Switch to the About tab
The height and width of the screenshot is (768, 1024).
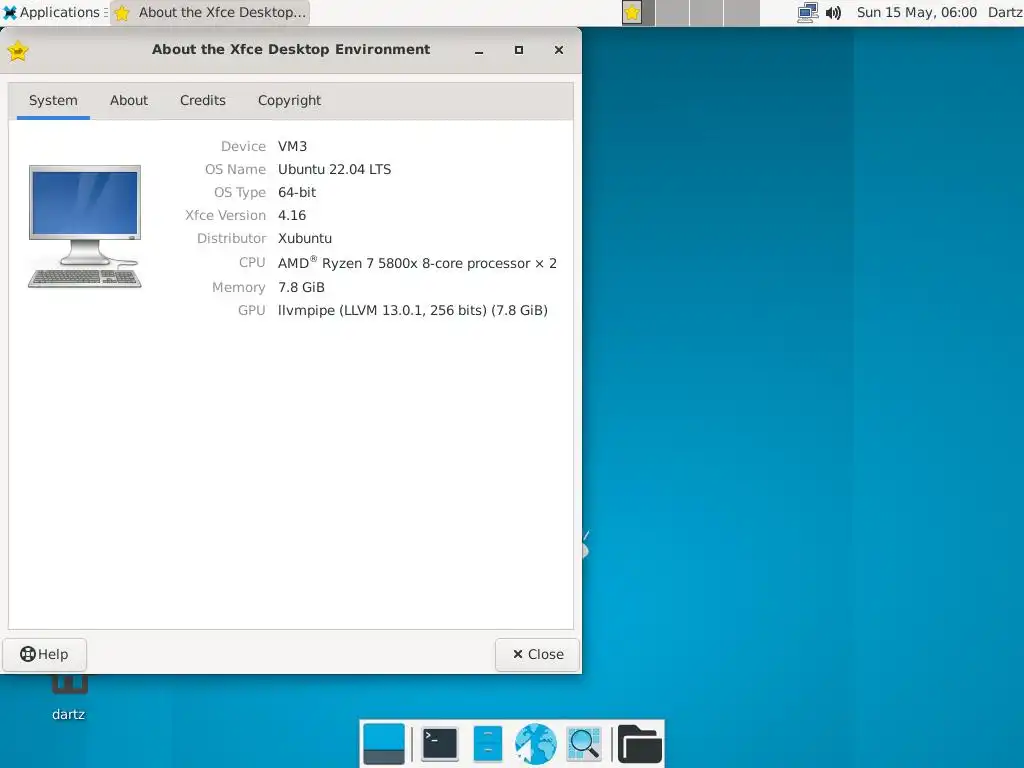pos(129,101)
